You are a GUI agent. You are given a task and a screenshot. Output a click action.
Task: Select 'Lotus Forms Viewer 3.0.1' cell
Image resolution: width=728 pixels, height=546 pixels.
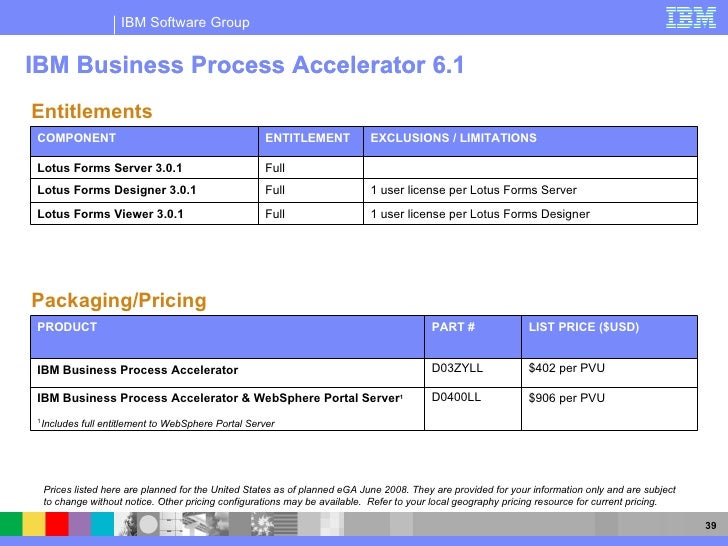(x=144, y=214)
